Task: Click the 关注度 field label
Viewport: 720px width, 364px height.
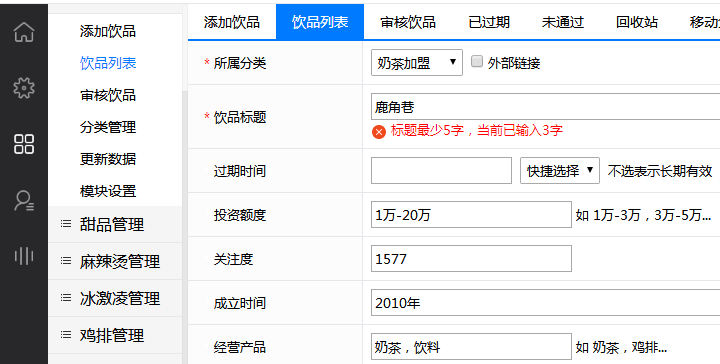Action: point(233,259)
